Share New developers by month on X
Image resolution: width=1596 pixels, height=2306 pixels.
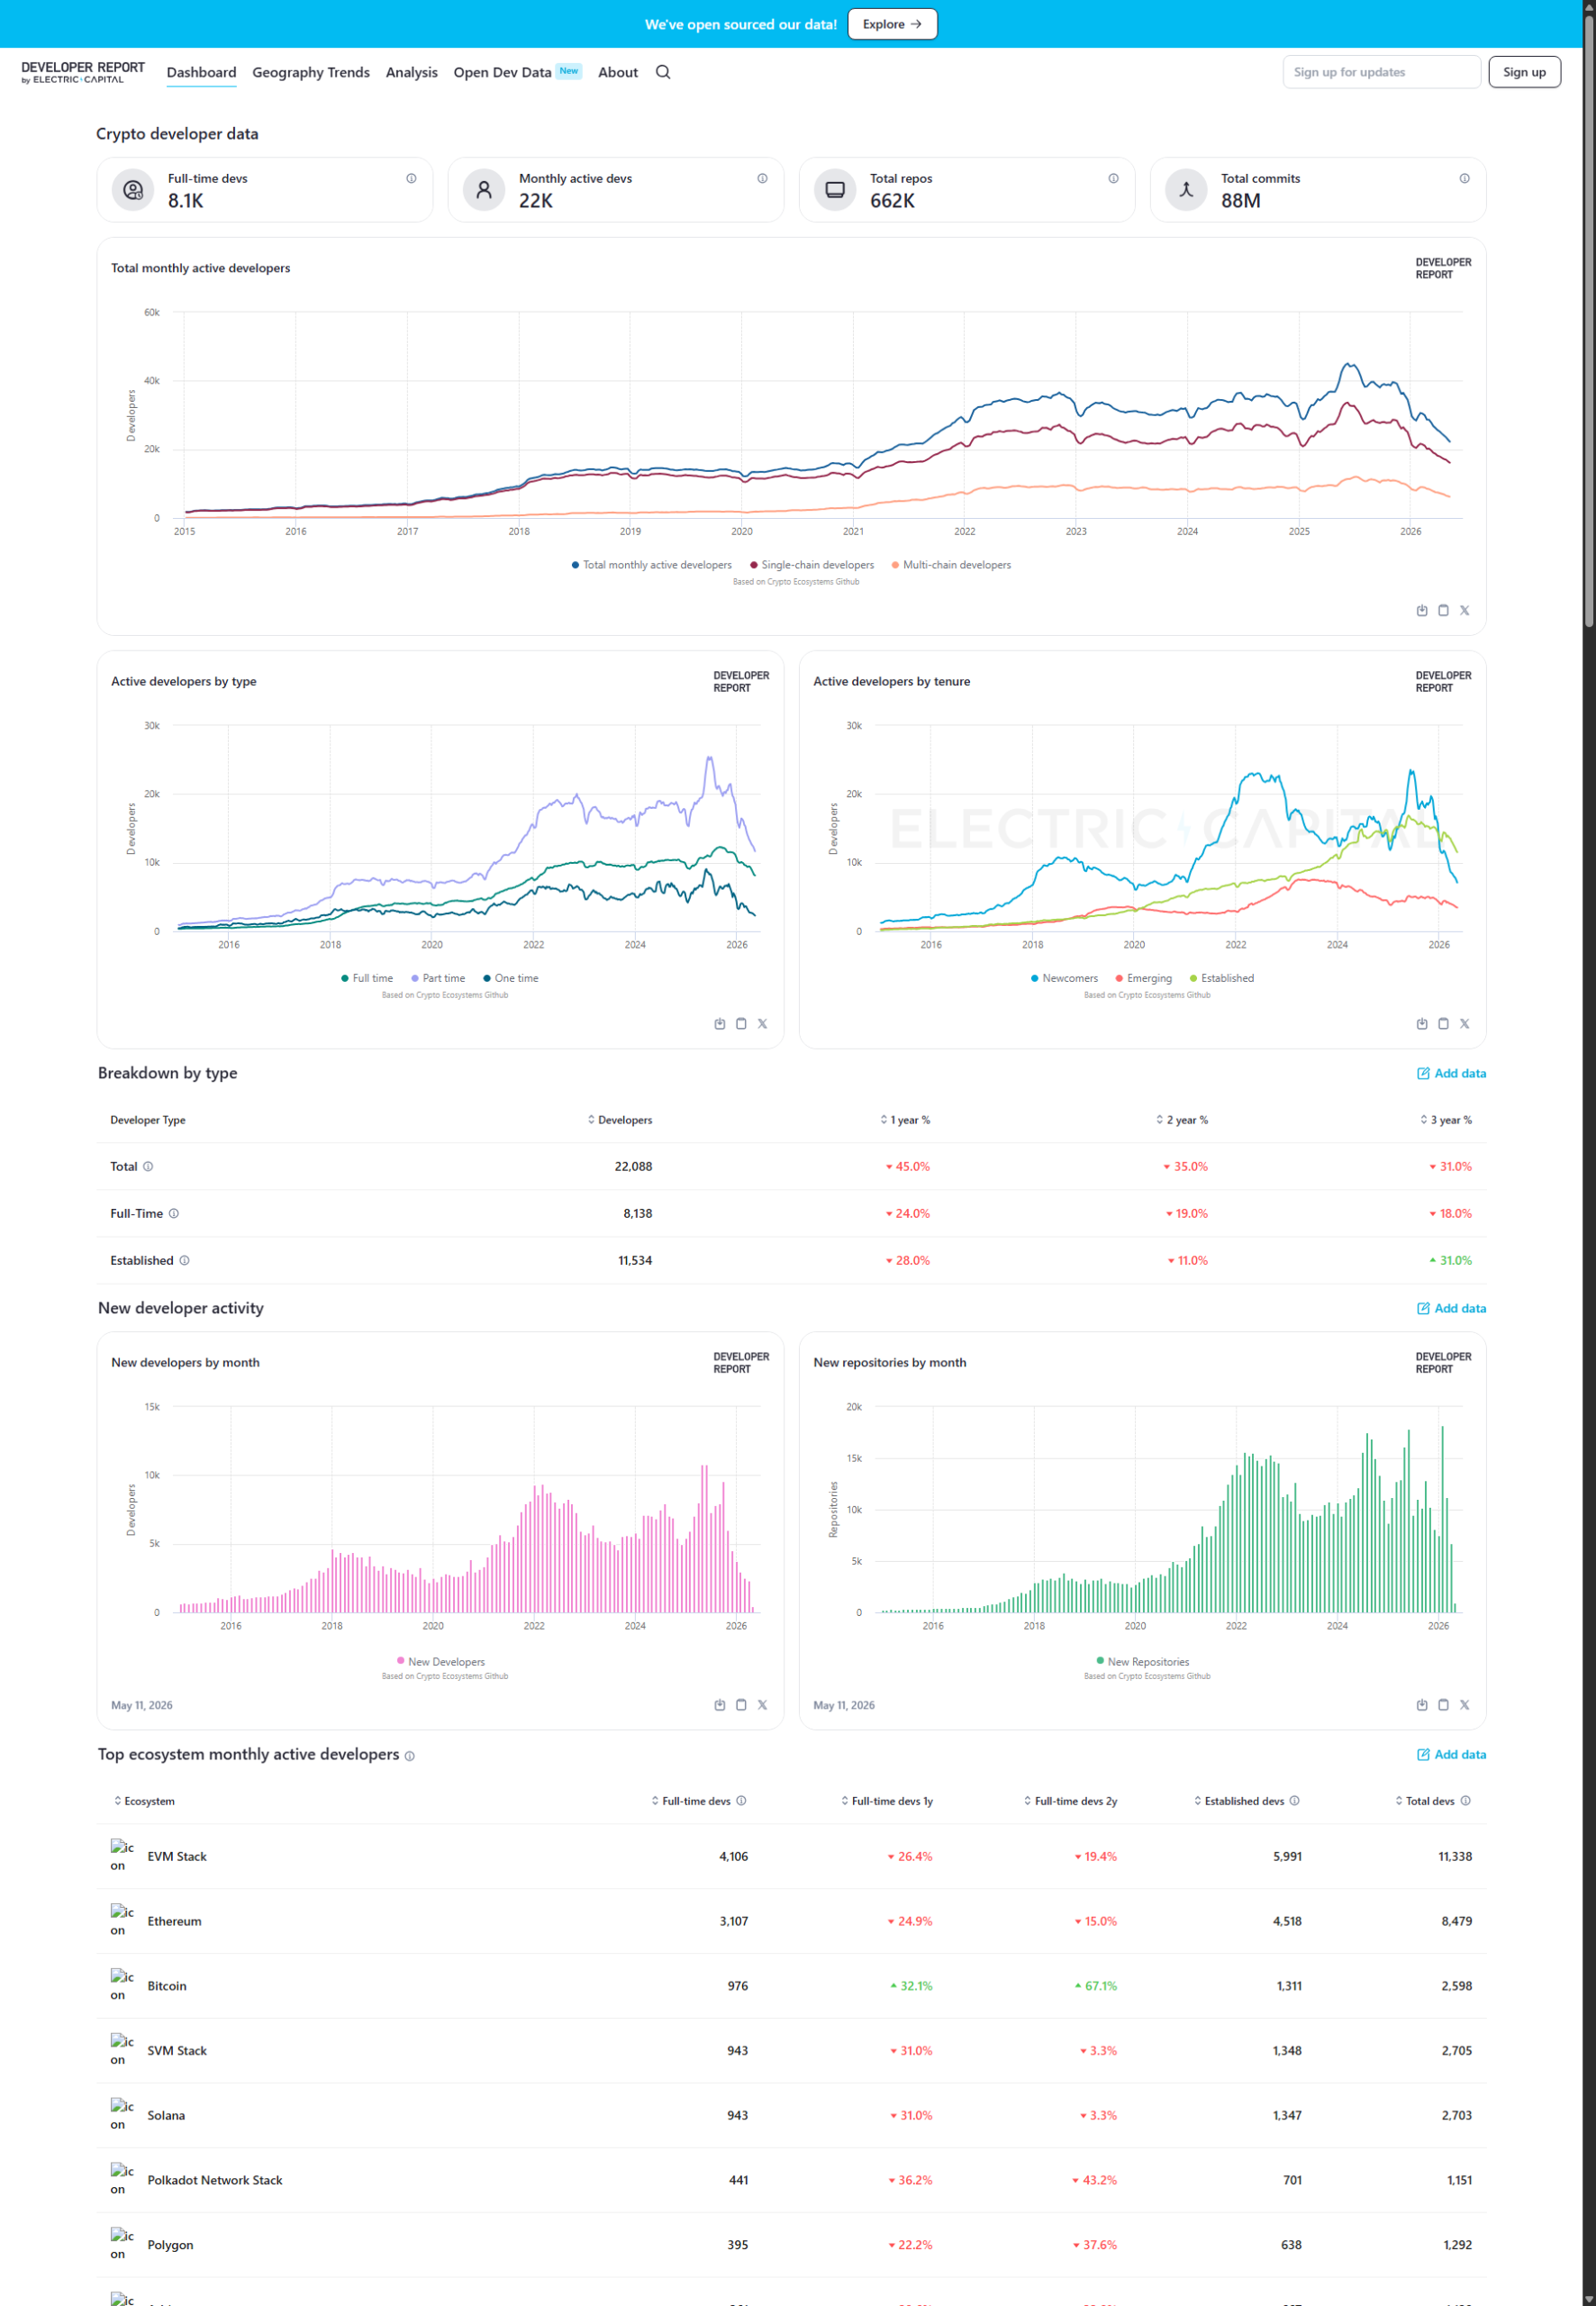point(762,1704)
